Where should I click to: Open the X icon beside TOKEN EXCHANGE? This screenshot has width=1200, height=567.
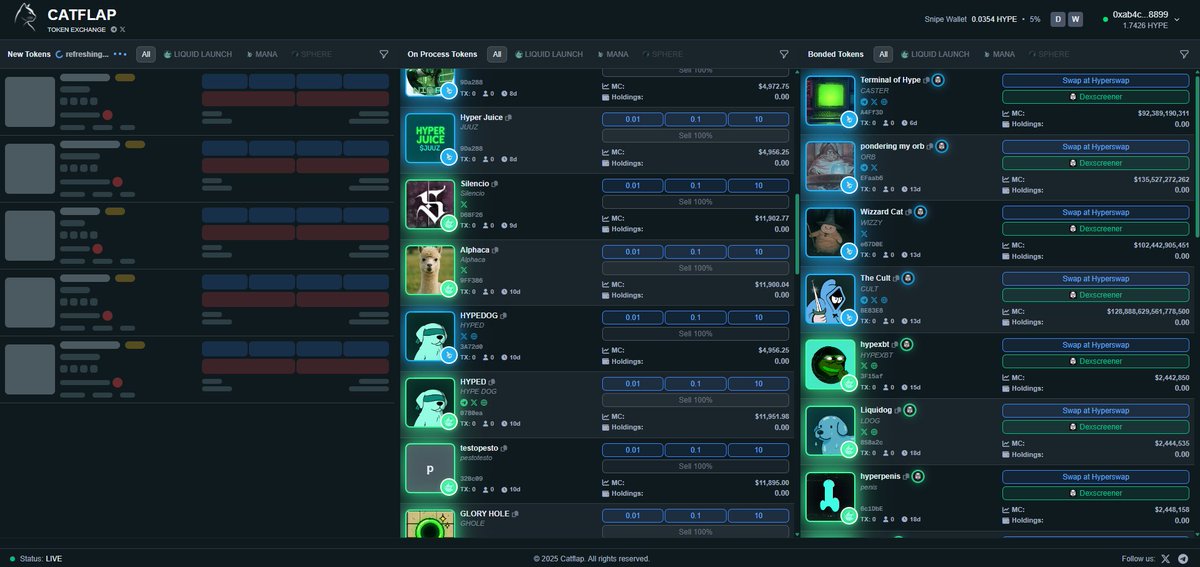[x=123, y=29]
